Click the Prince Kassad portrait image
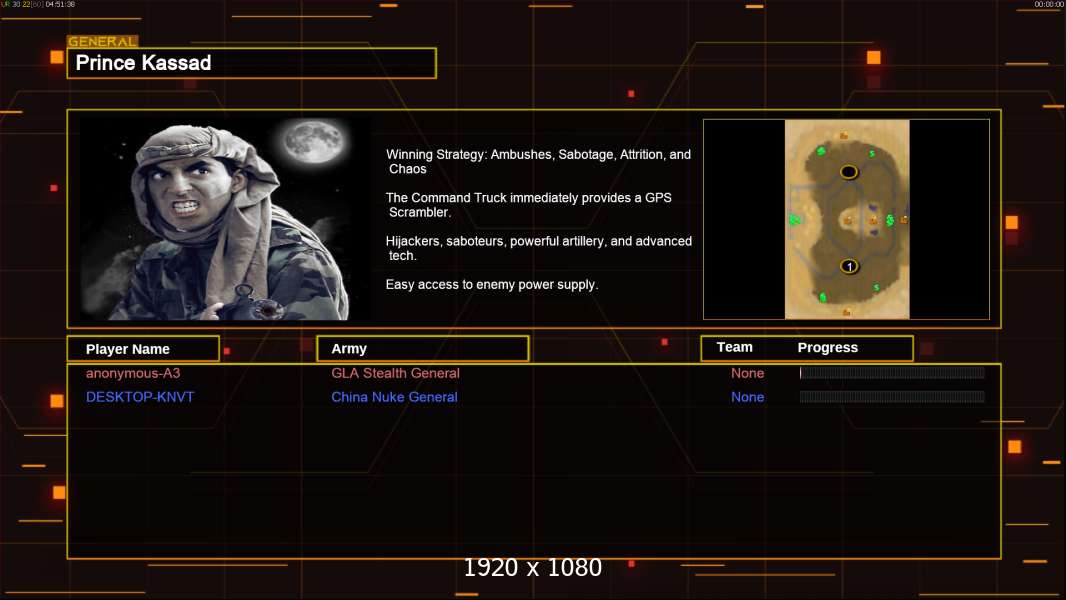Screen dimensions: 1066x600 tap(224, 218)
